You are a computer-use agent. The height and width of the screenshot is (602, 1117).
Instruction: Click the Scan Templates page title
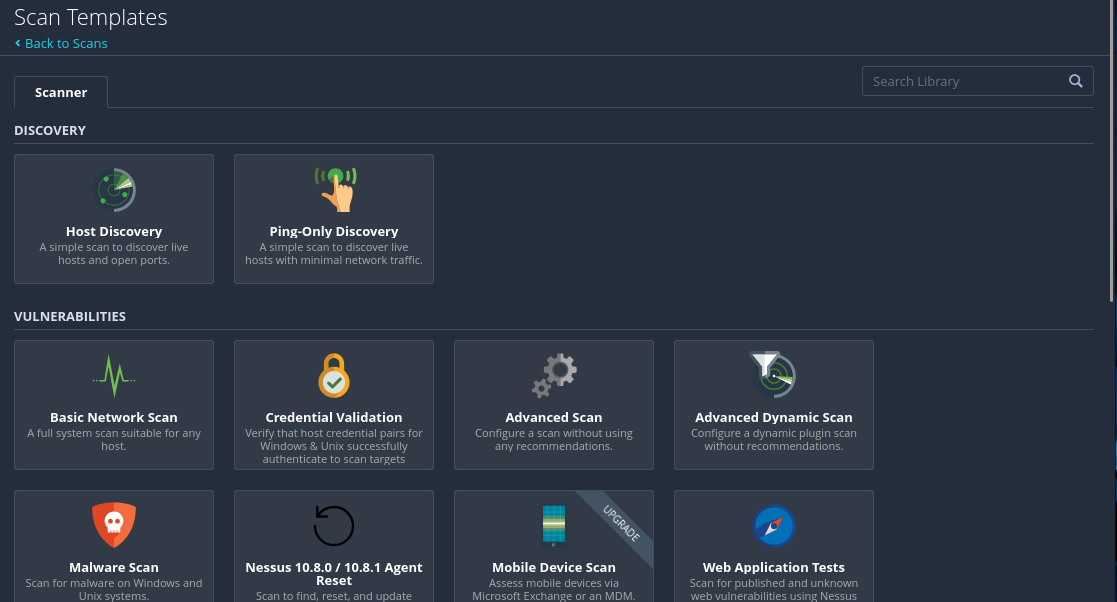(x=90, y=17)
